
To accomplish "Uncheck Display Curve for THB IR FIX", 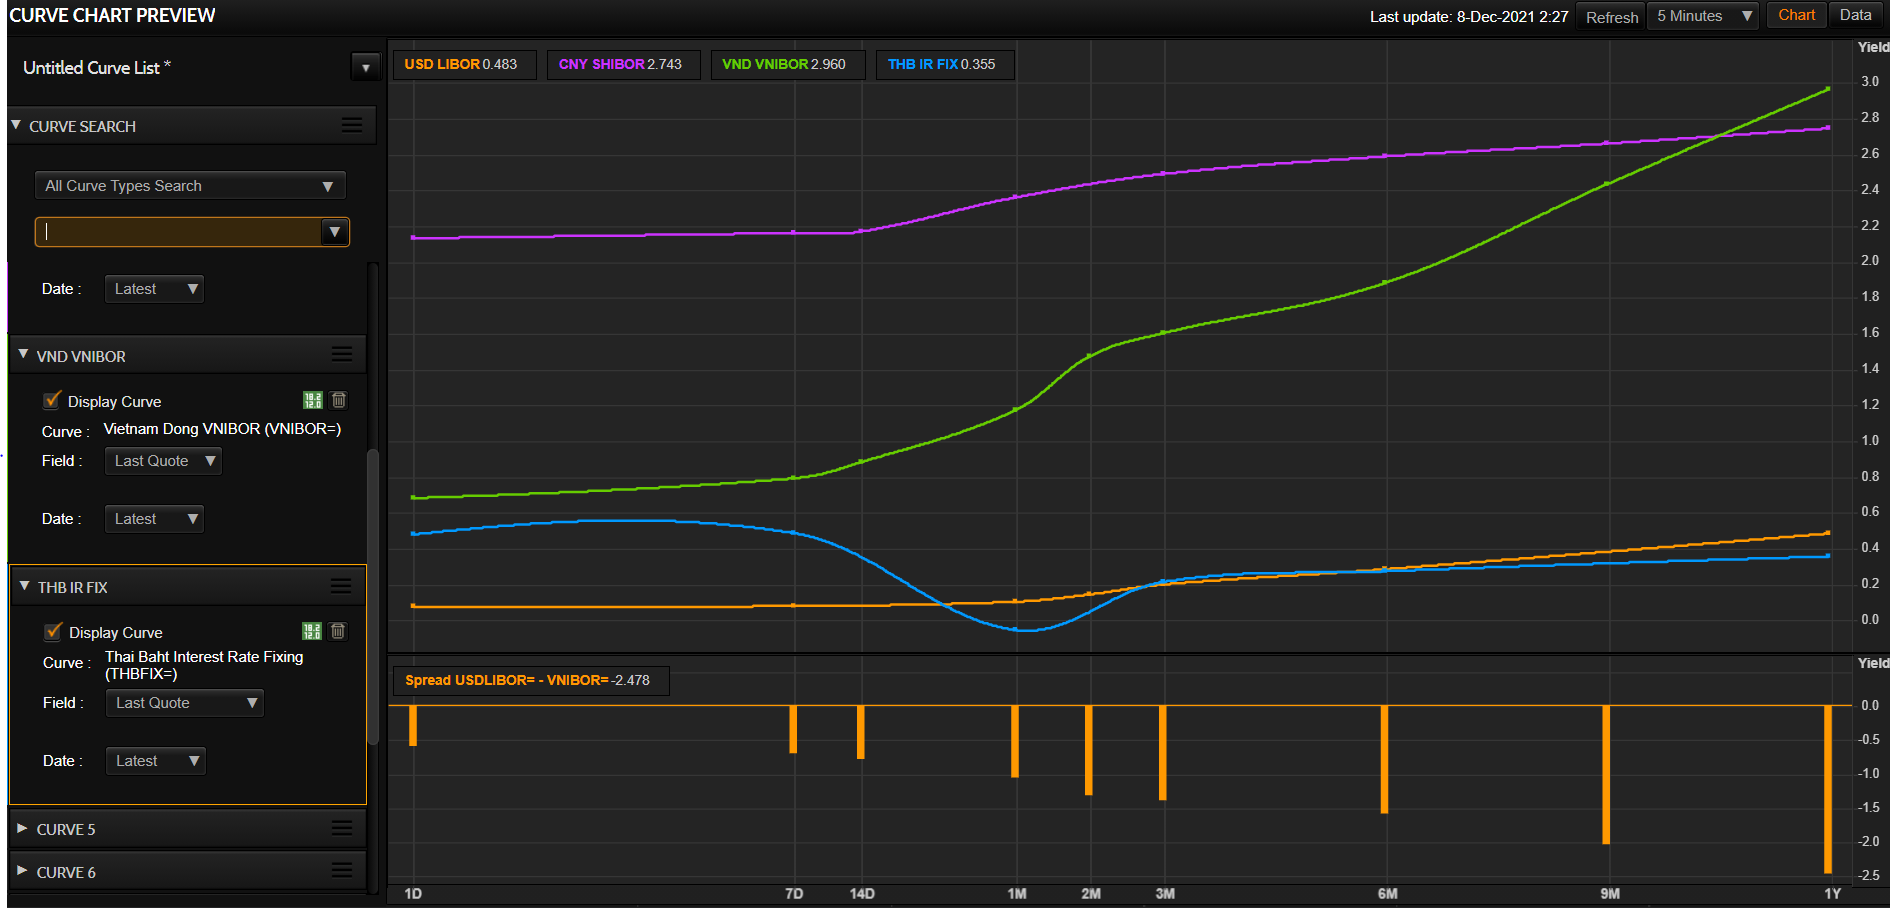I will point(53,631).
